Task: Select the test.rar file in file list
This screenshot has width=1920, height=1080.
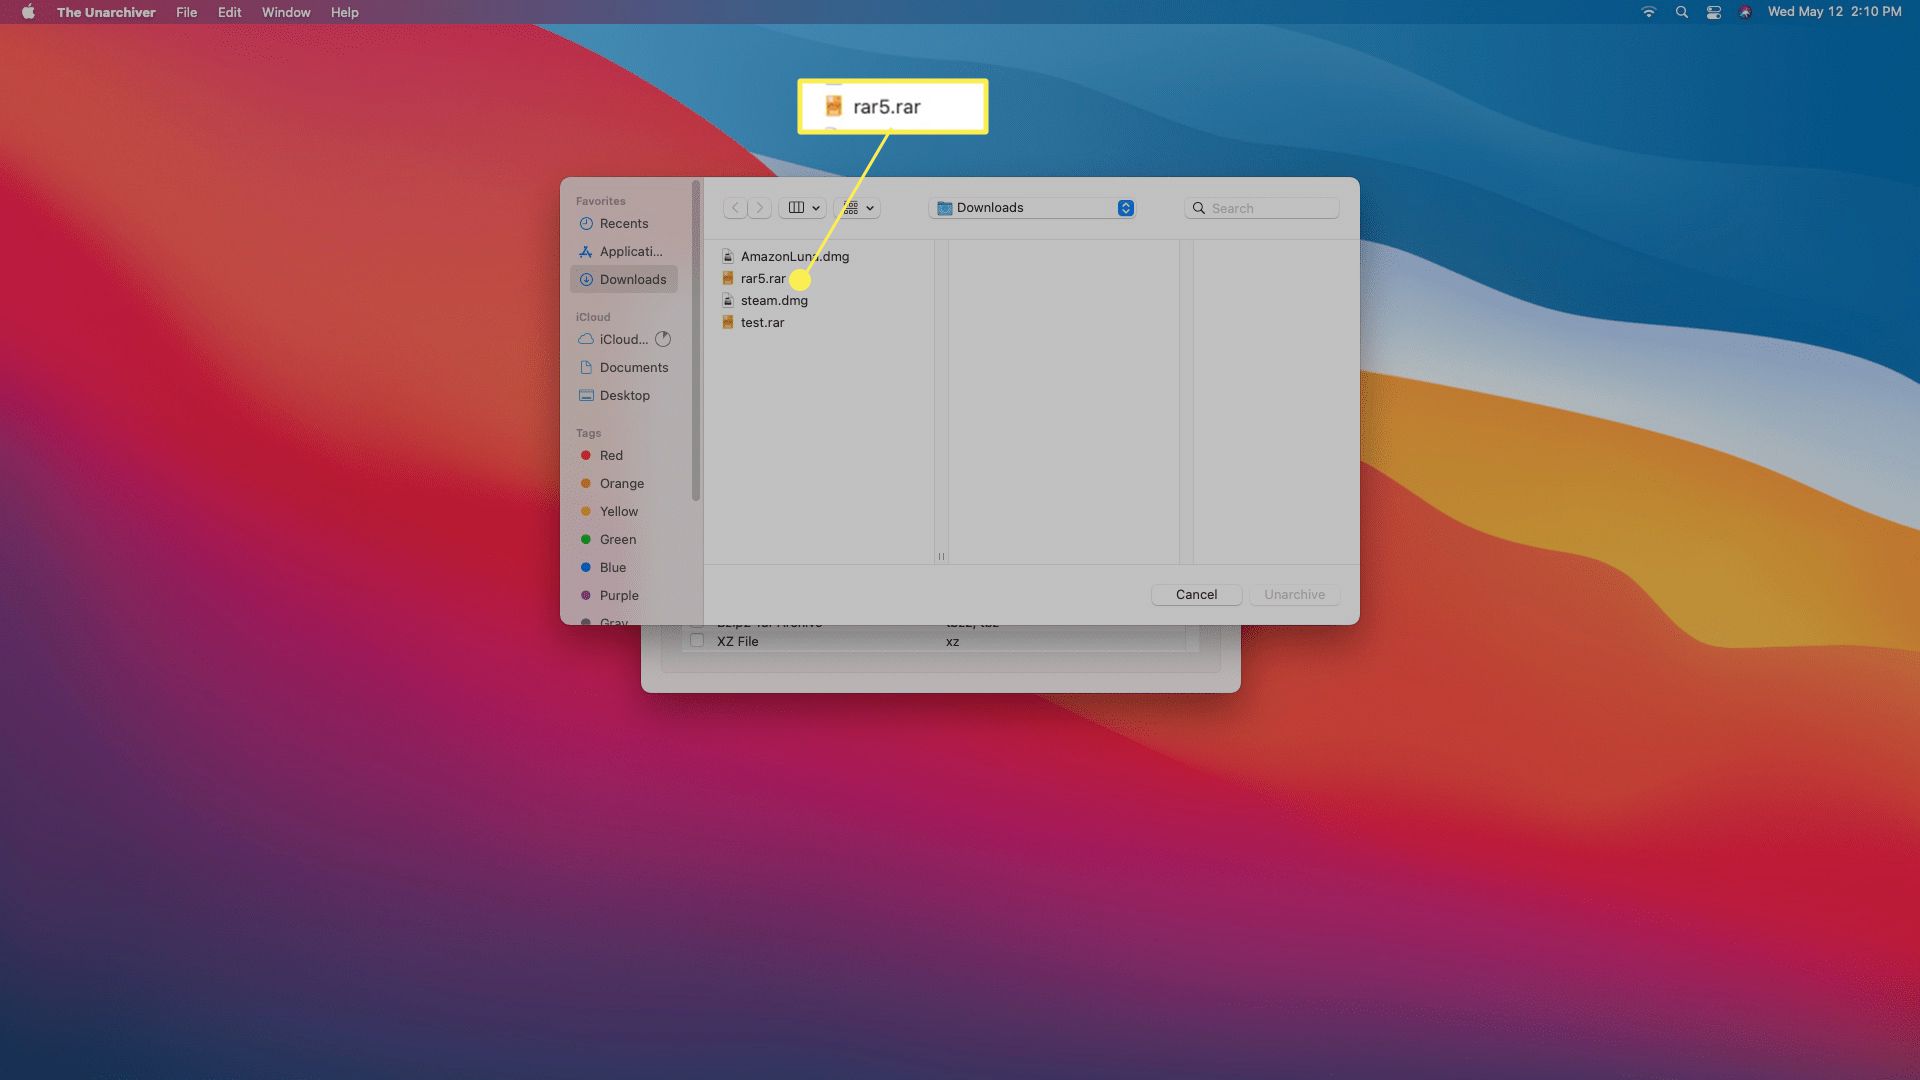Action: 762,322
